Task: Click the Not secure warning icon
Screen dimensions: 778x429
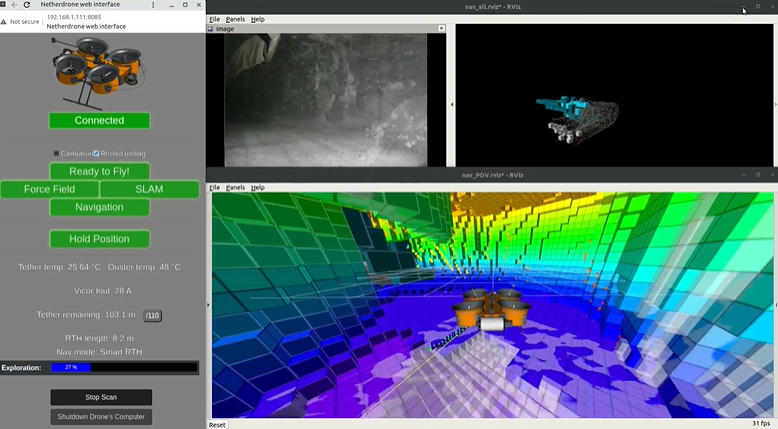Action: pyautogui.click(x=6, y=21)
